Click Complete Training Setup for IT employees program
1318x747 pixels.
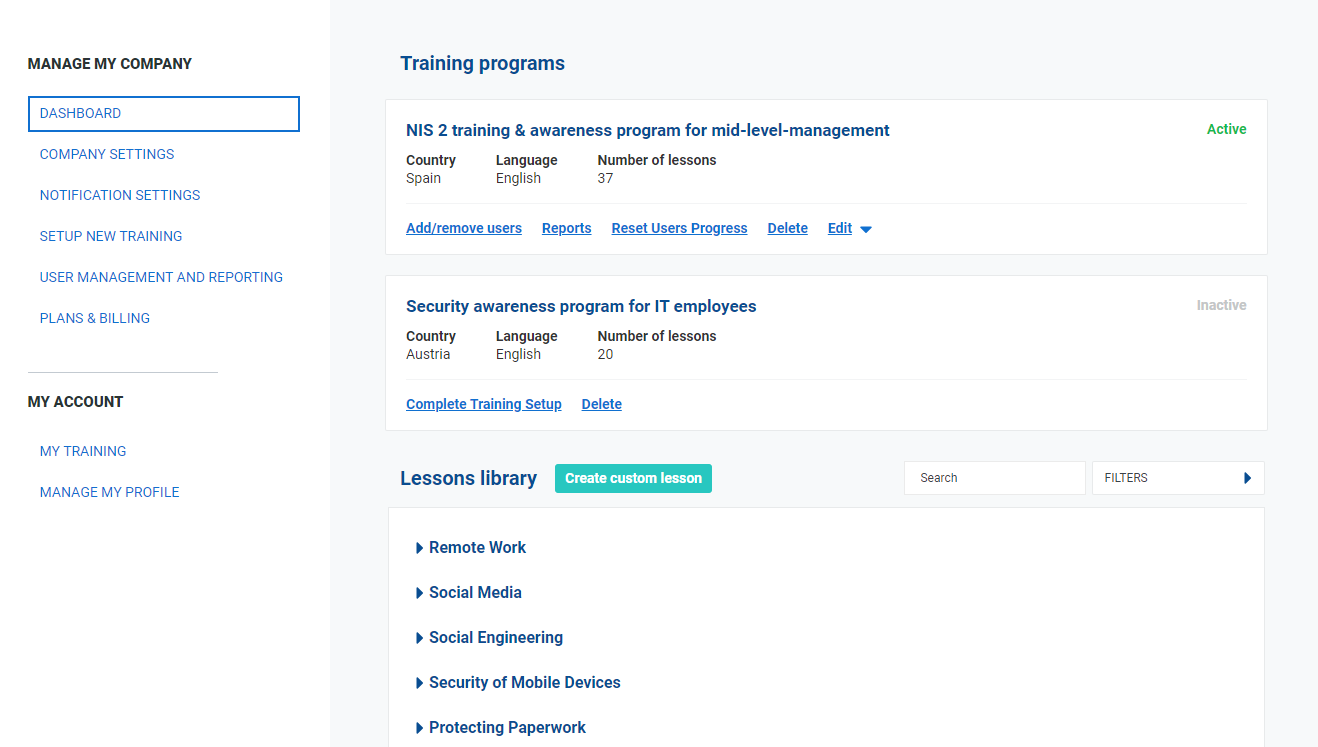click(483, 404)
